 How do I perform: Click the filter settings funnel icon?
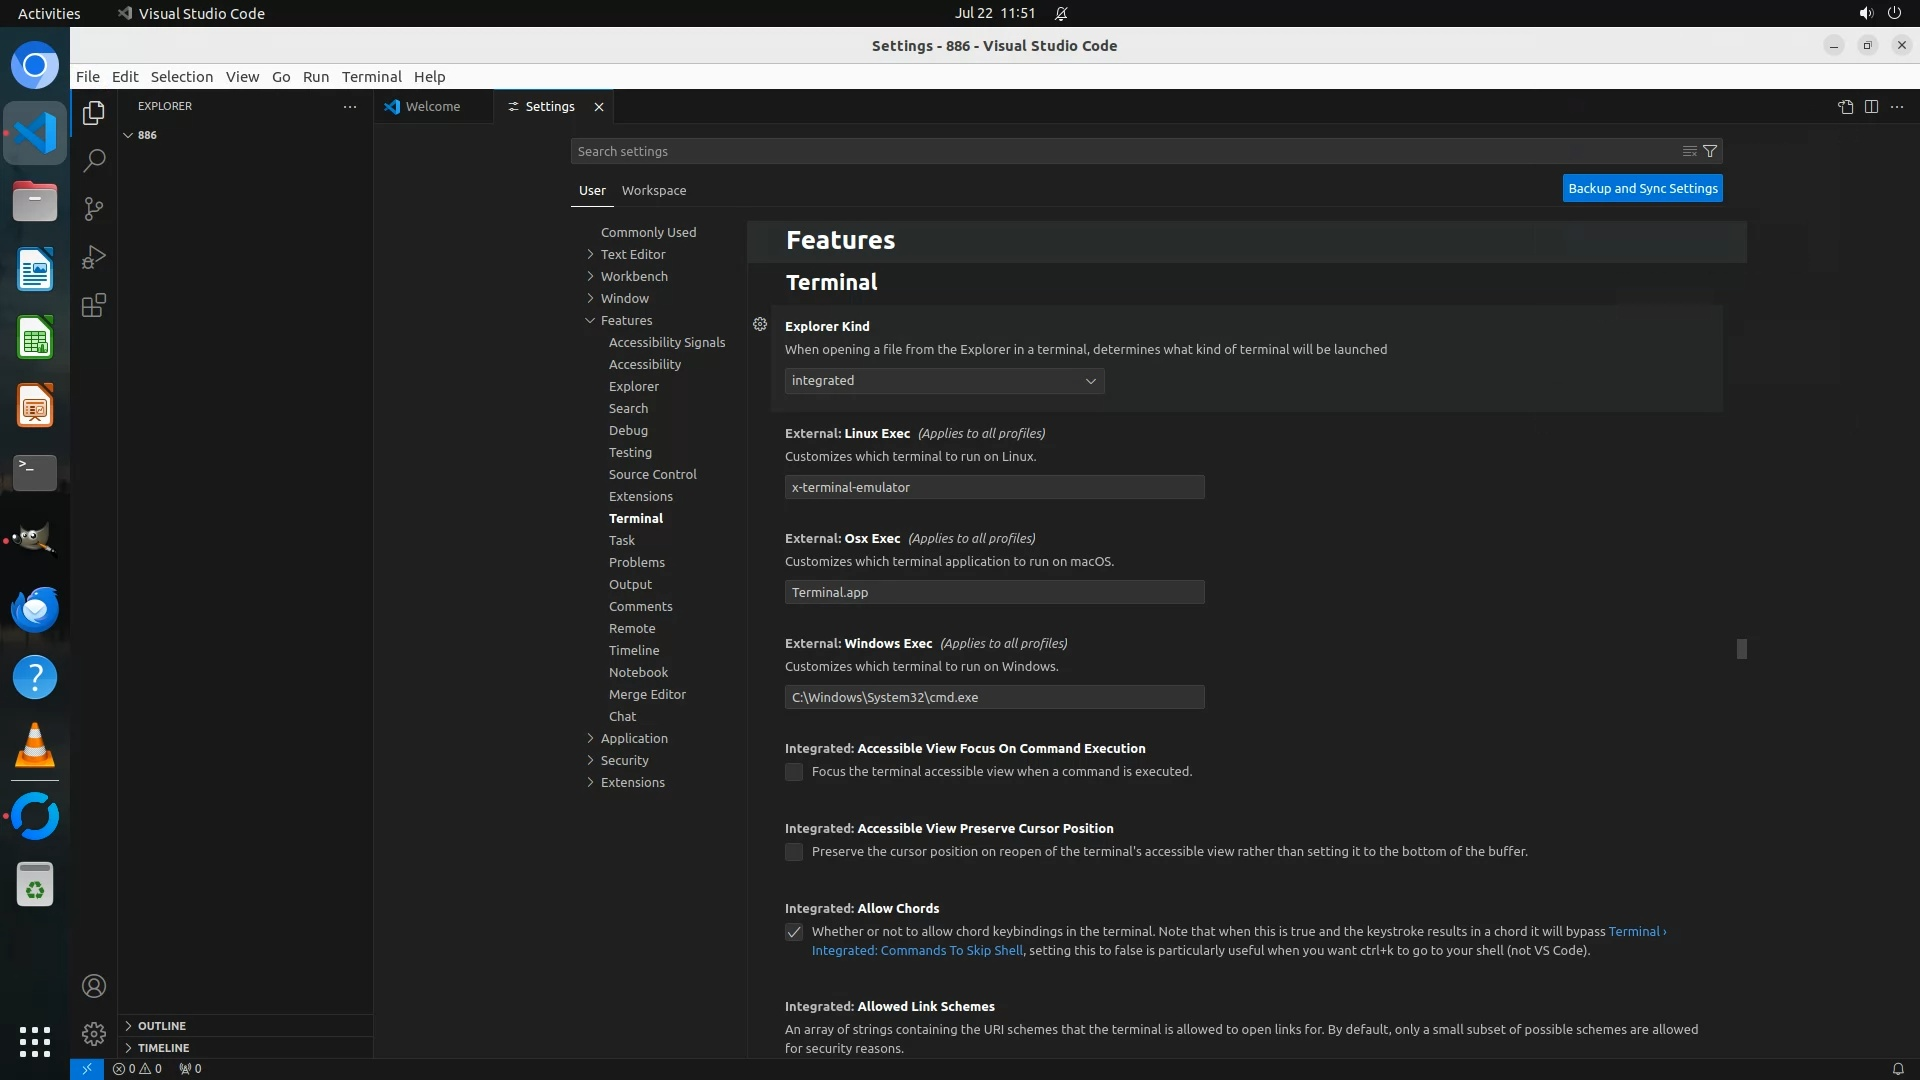[1710, 151]
